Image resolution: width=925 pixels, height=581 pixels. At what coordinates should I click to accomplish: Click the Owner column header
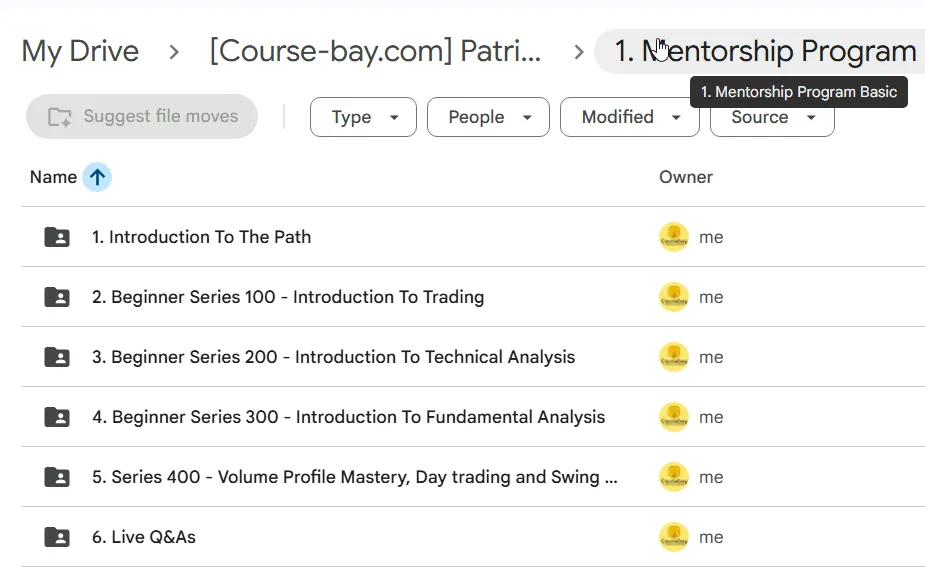pyautogui.click(x=685, y=177)
